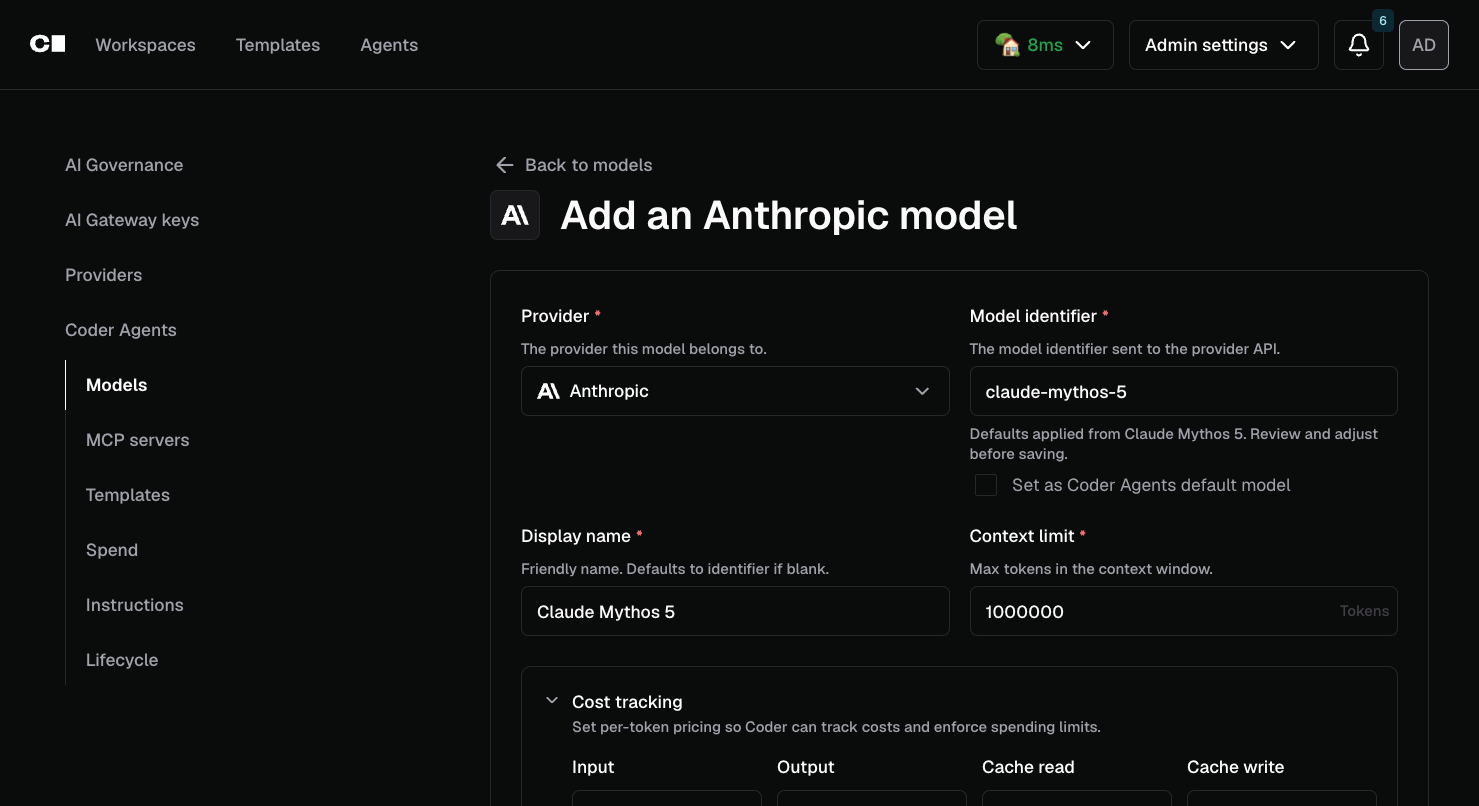The width and height of the screenshot is (1479, 806).
Task: Click the Defaults applied from Claude Mythos 5 note
Action: click(1174, 444)
